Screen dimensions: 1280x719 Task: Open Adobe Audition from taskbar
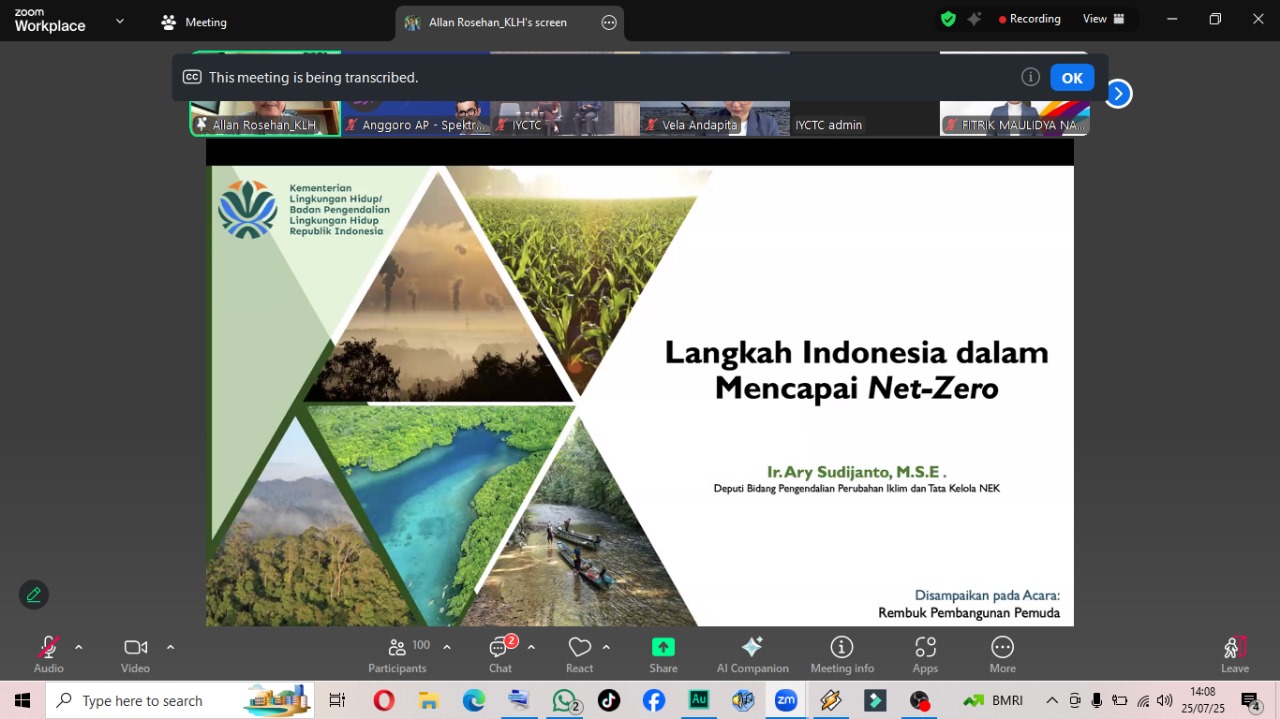[x=699, y=701]
